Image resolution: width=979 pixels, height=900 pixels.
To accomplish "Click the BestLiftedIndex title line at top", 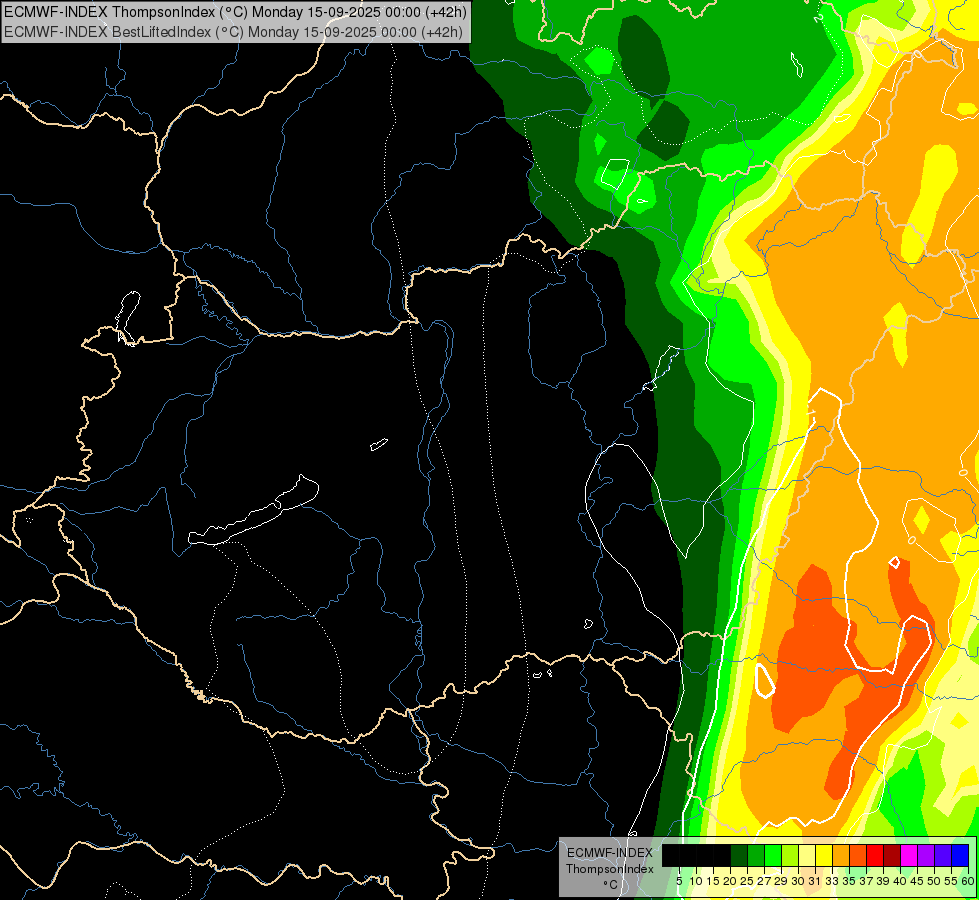I will tap(234, 31).
